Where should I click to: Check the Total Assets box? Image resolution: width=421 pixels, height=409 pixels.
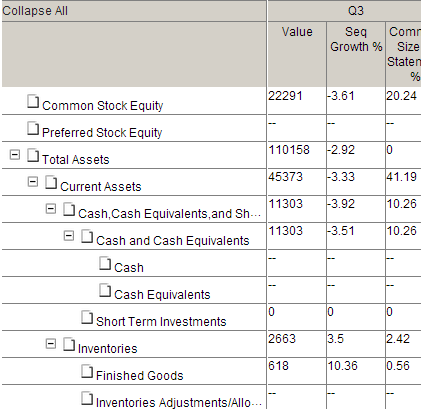click(33, 155)
